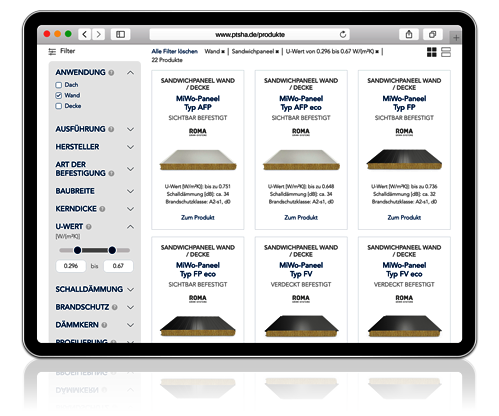The width and height of the screenshot is (499, 416).
Task: Open MiWo-Paneel Typ FV title
Action: click(x=301, y=270)
